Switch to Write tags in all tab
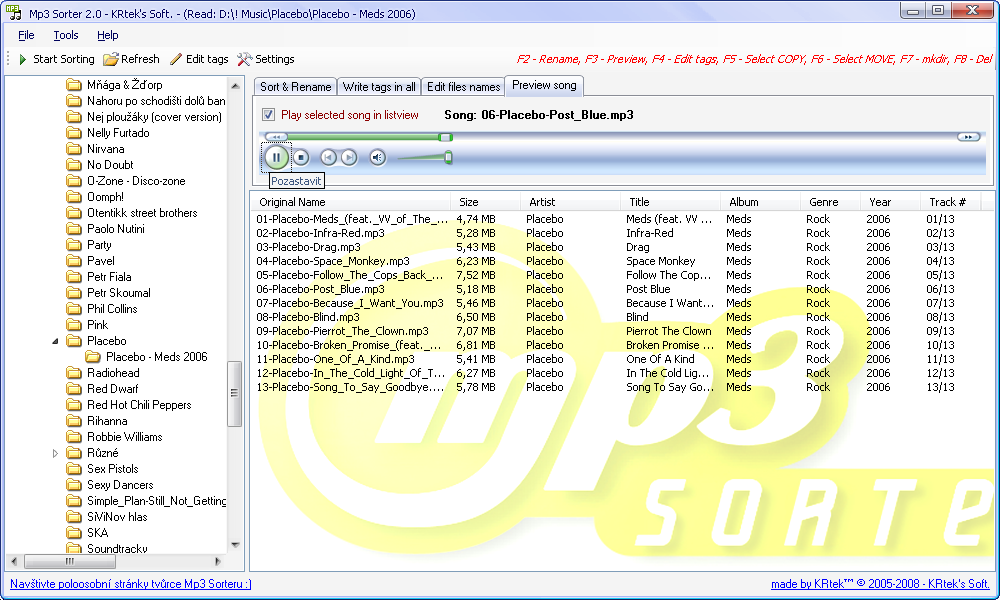This screenshot has width=1000, height=600. click(x=379, y=87)
